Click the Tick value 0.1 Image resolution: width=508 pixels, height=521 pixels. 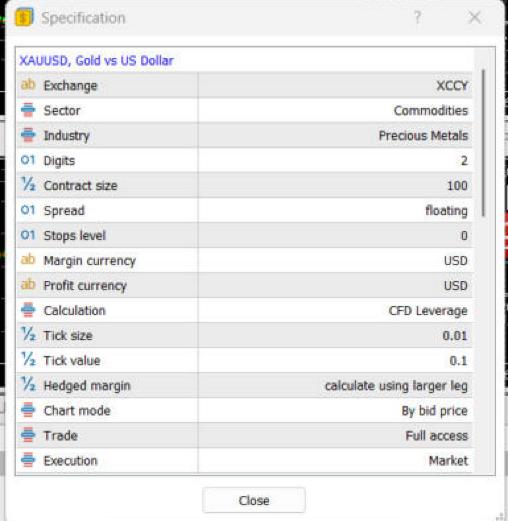coord(458,361)
